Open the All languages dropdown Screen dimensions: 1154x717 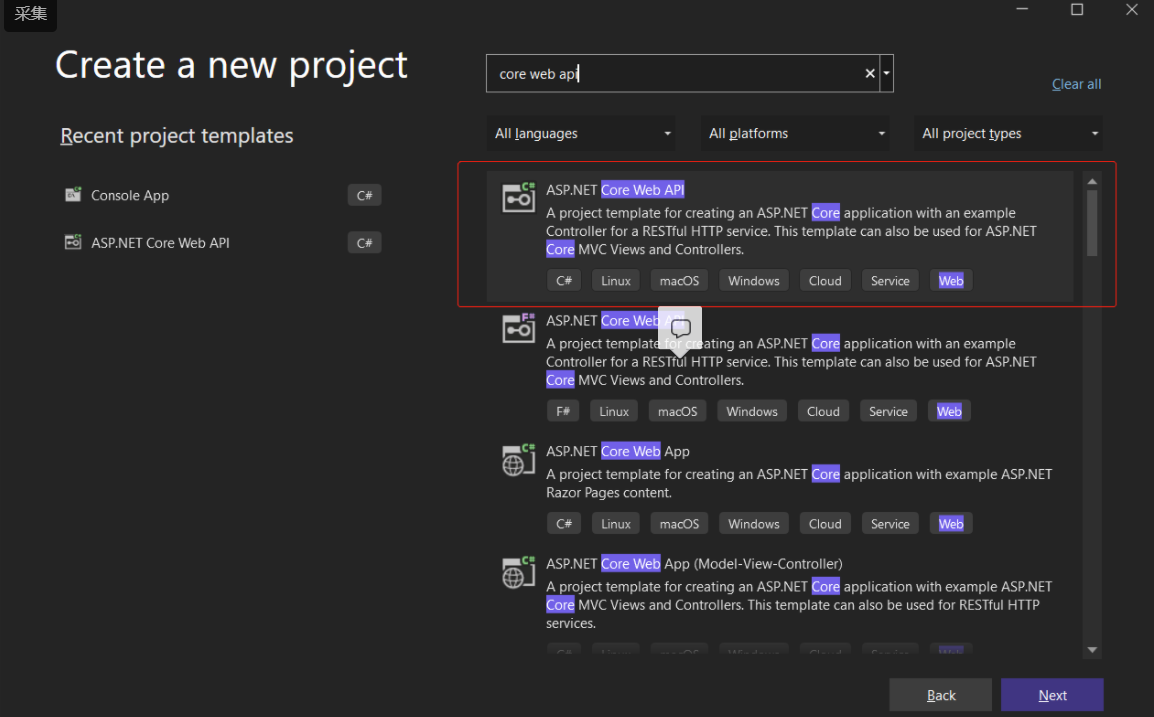click(x=581, y=133)
